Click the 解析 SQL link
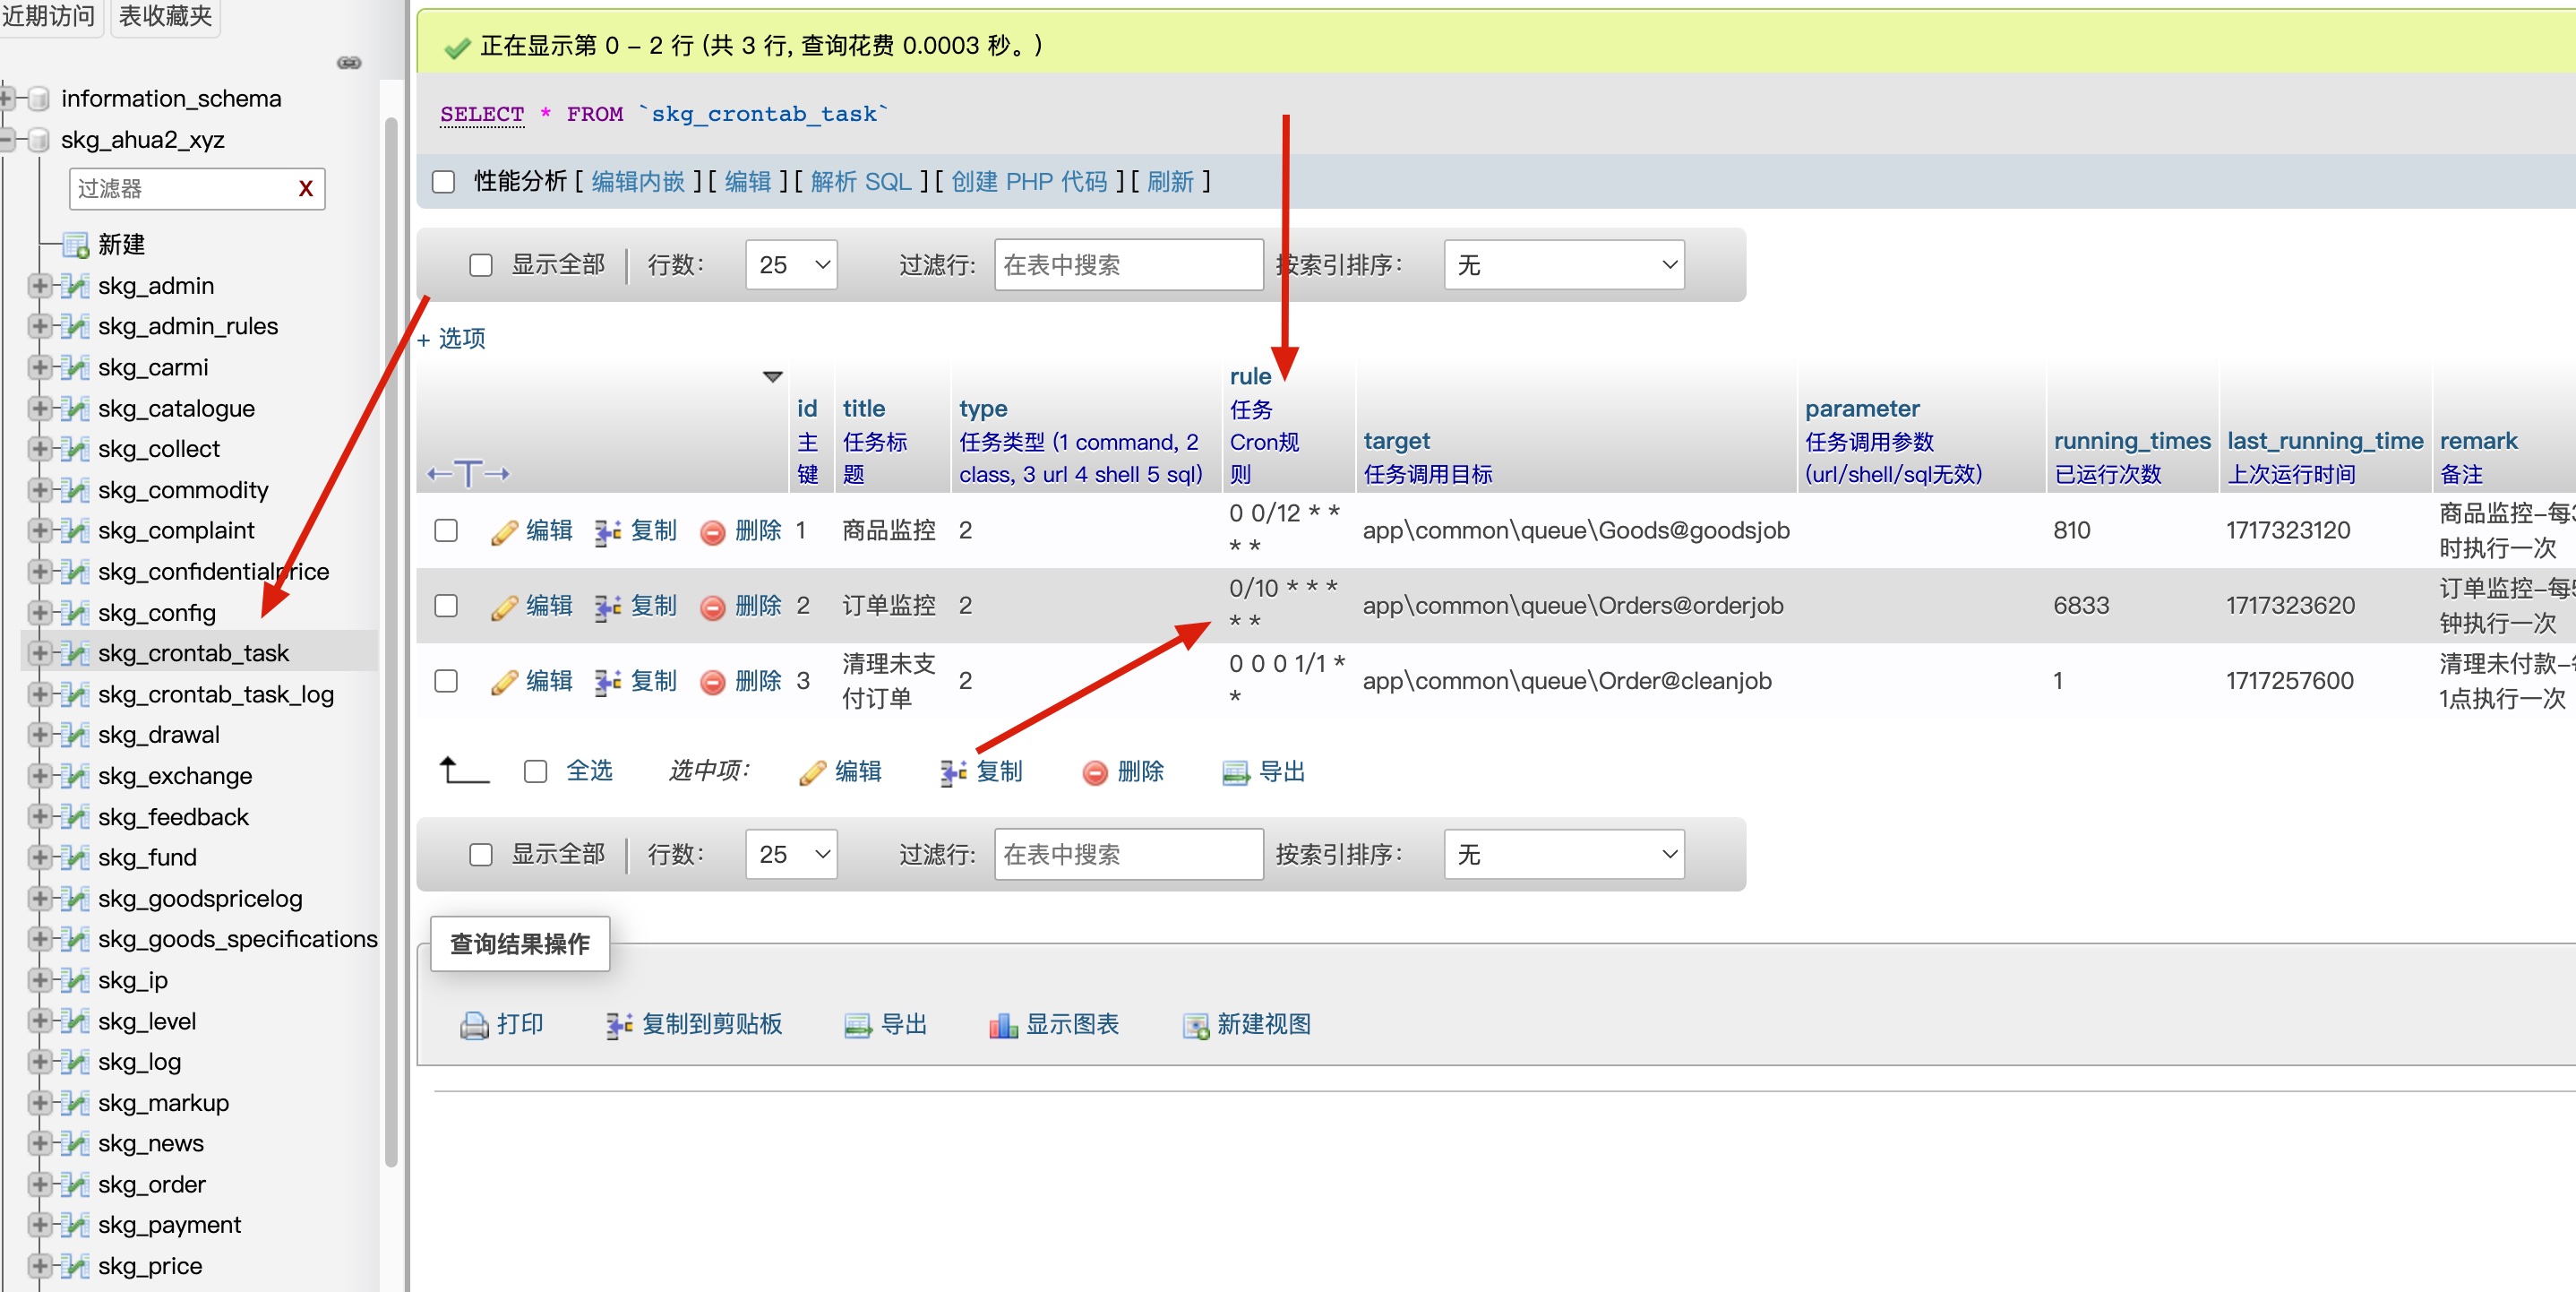This screenshot has height=1292, width=2576. (861, 182)
